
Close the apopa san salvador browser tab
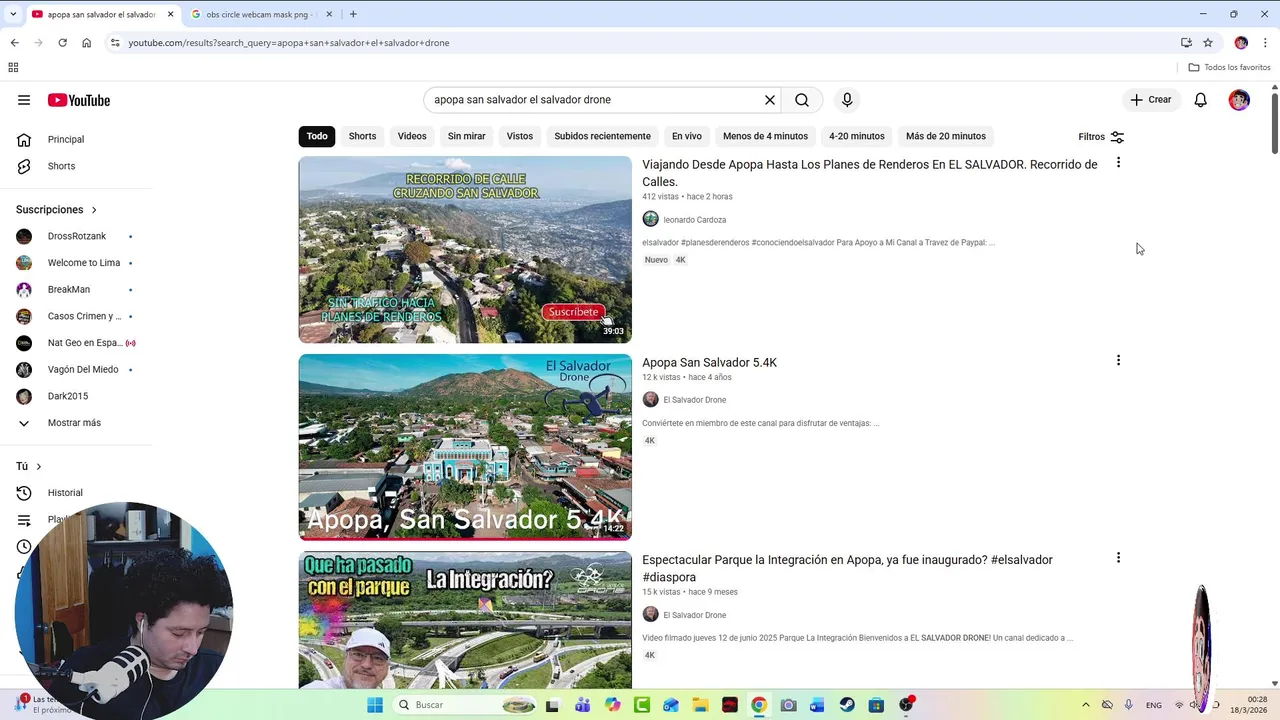171,14
